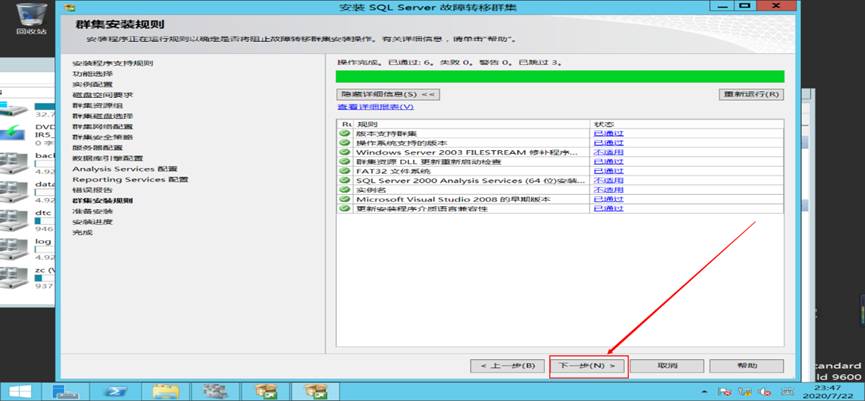865x401 pixels.
Task: Open Server Manager from the taskbar
Action: point(66,392)
